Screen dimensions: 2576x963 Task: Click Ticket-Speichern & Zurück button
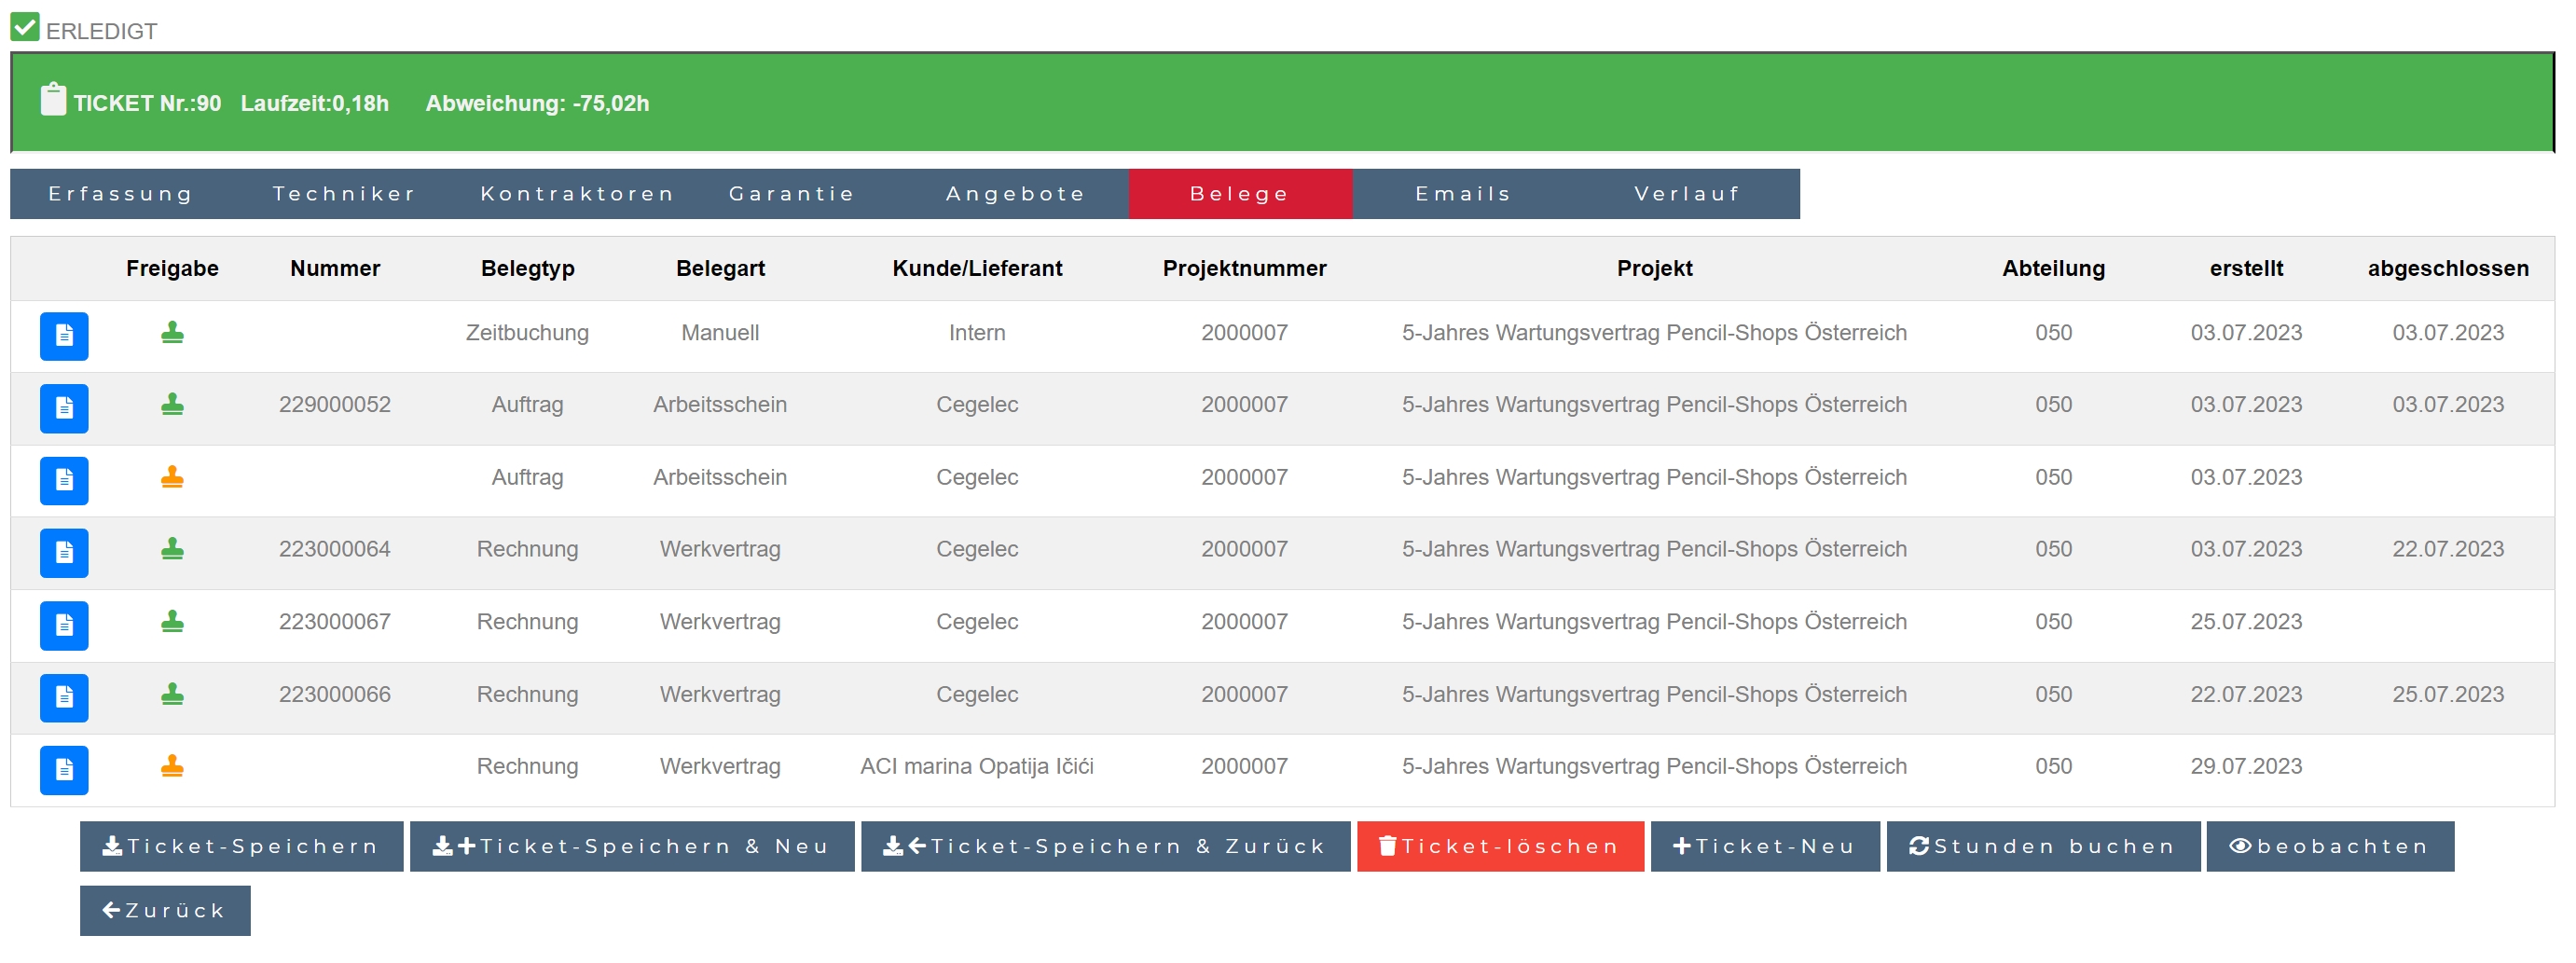tap(1105, 846)
